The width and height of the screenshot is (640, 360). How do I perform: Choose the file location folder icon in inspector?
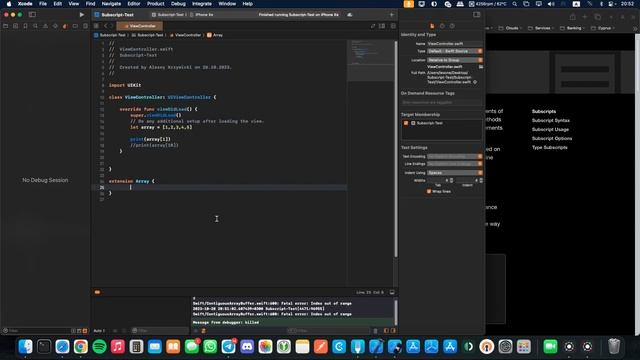point(481,67)
